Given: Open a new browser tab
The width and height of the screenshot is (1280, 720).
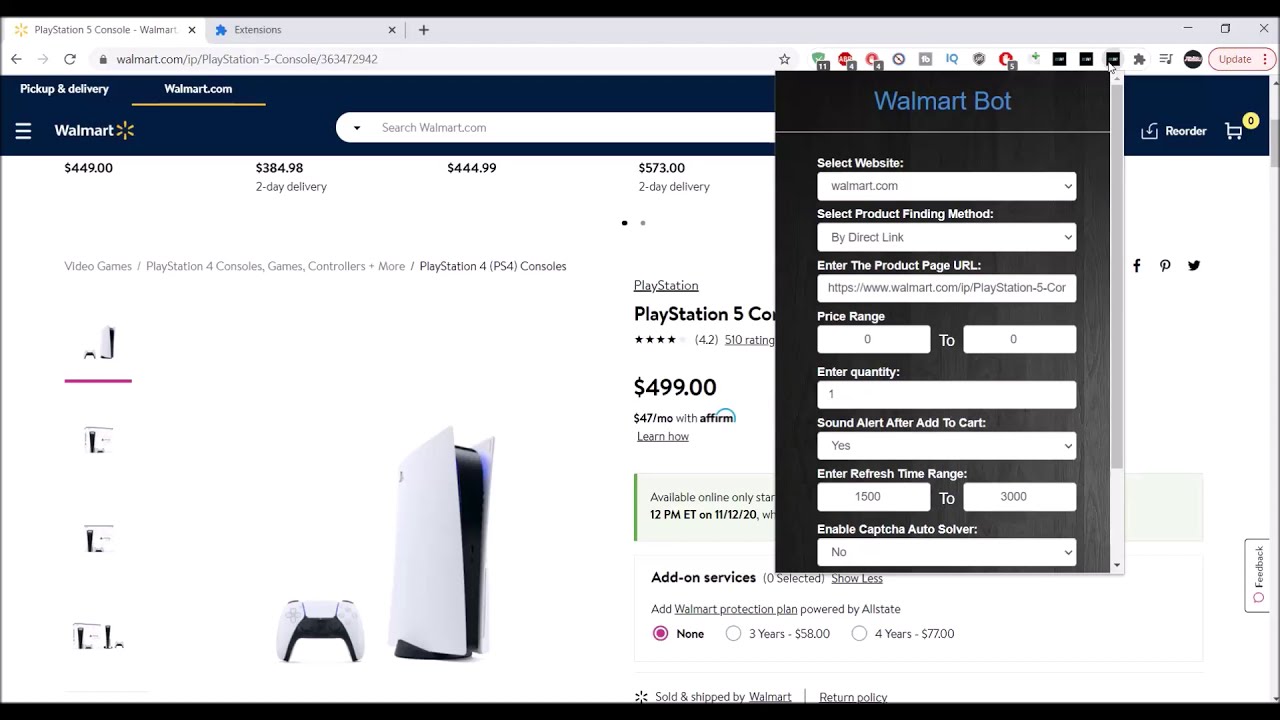Looking at the screenshot, I should click(x=424, y=30).
